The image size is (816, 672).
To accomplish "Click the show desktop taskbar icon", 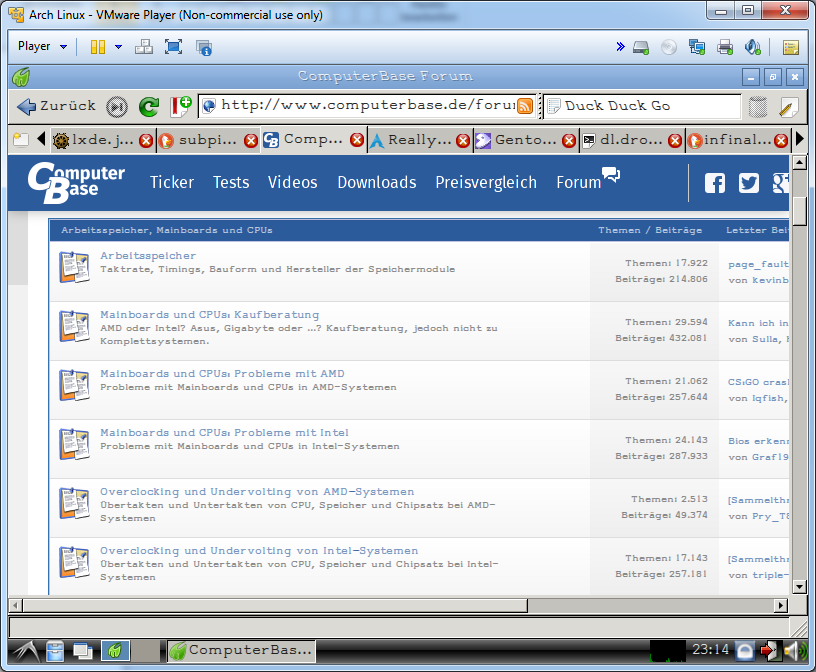I will (x=82, y=651).
